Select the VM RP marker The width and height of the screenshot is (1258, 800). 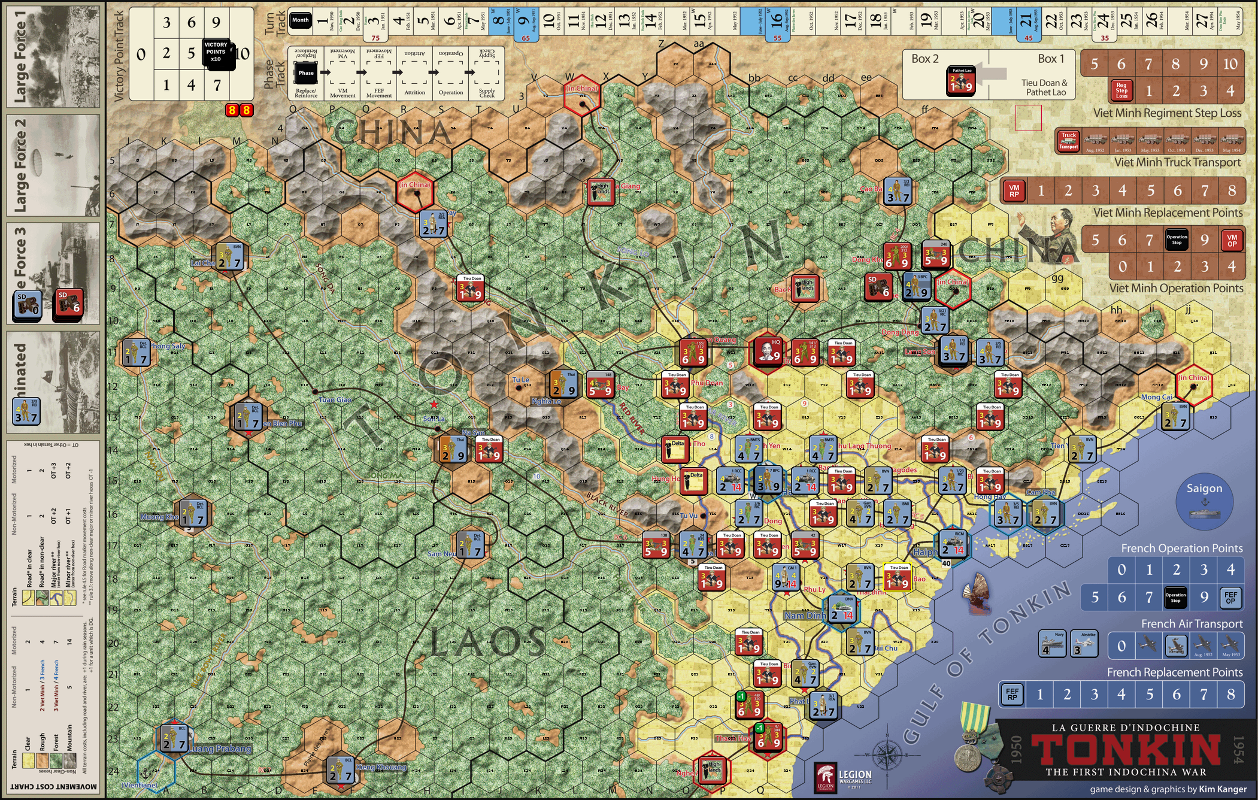(1014, 190)
